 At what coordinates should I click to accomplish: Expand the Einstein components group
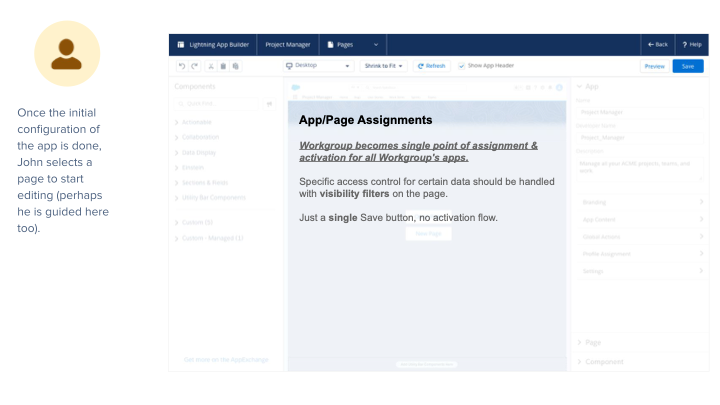coord(189,168)
